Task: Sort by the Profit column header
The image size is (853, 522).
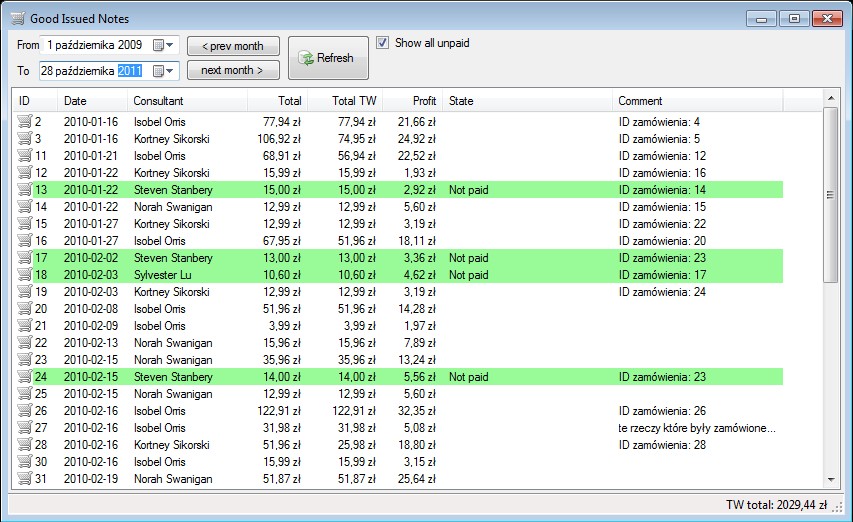Action: click(x=412, y=101)
